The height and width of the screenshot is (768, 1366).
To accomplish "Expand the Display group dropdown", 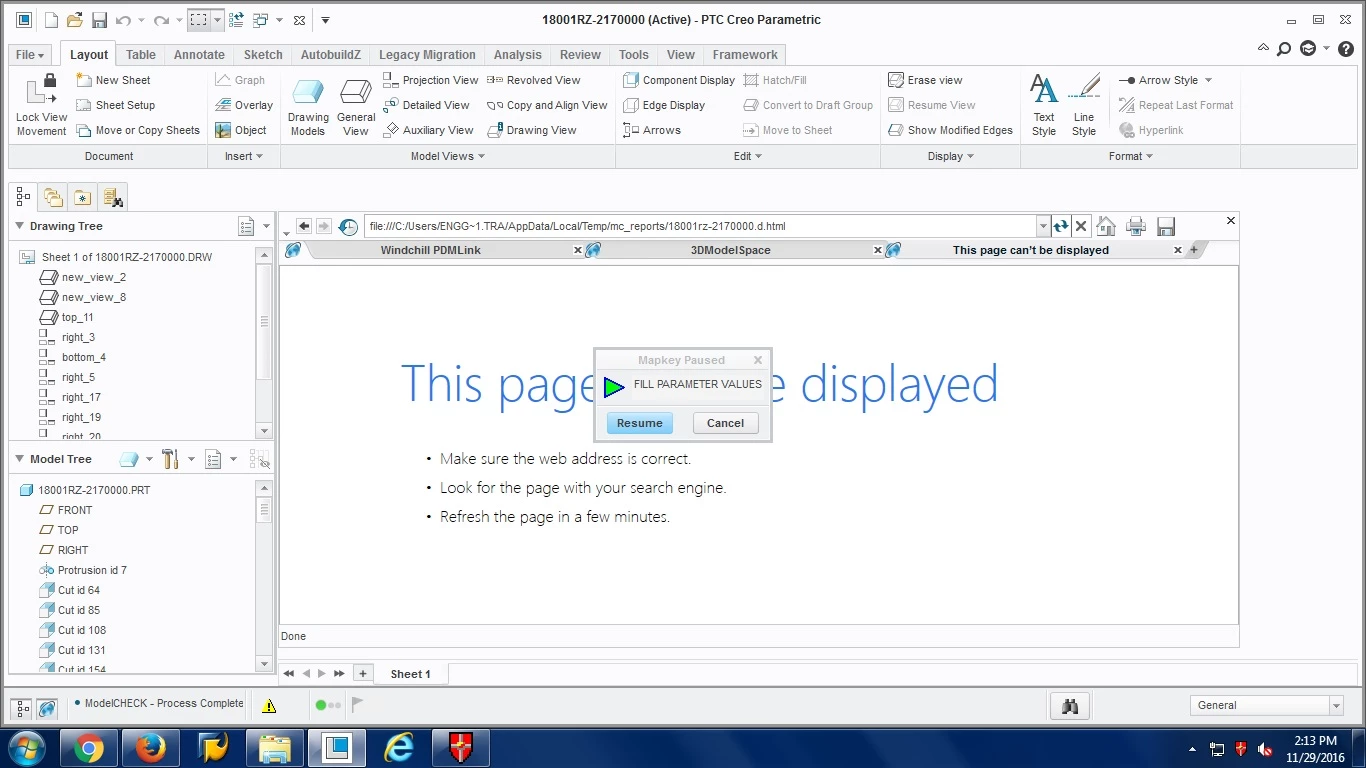I will 951,156.
